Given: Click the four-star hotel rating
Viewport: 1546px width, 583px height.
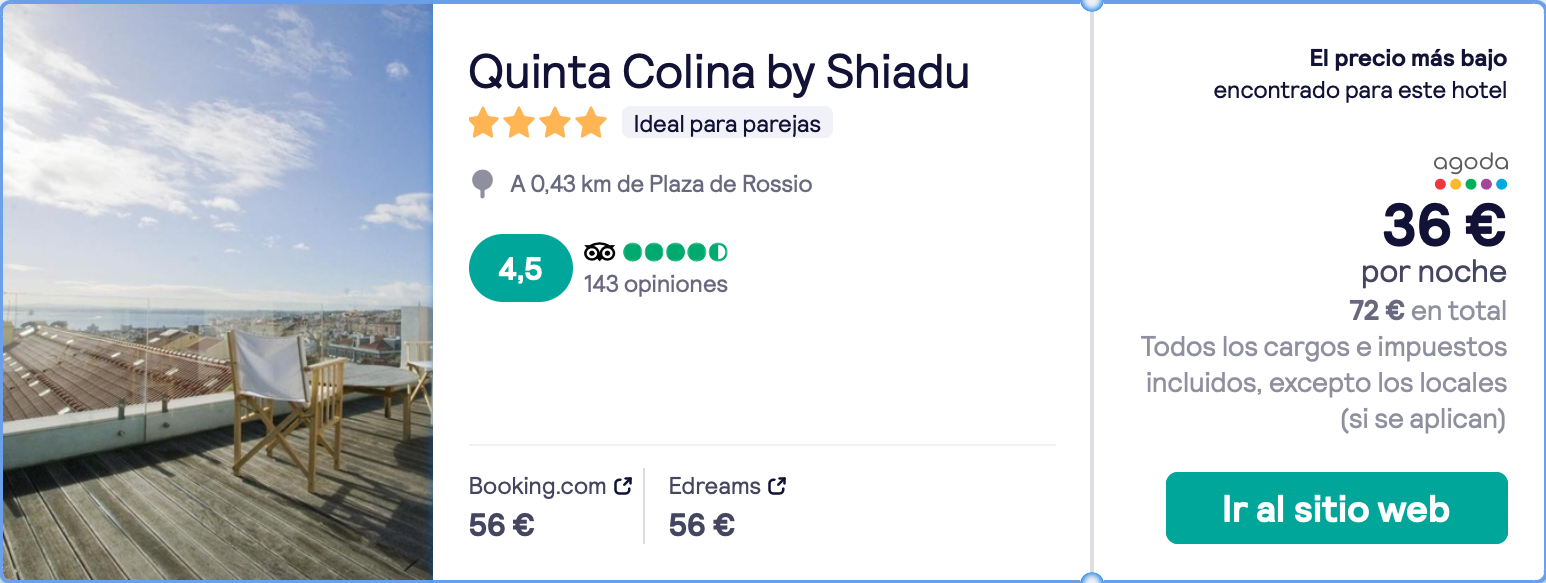Looking at the screenshot, I should [538, 124].
